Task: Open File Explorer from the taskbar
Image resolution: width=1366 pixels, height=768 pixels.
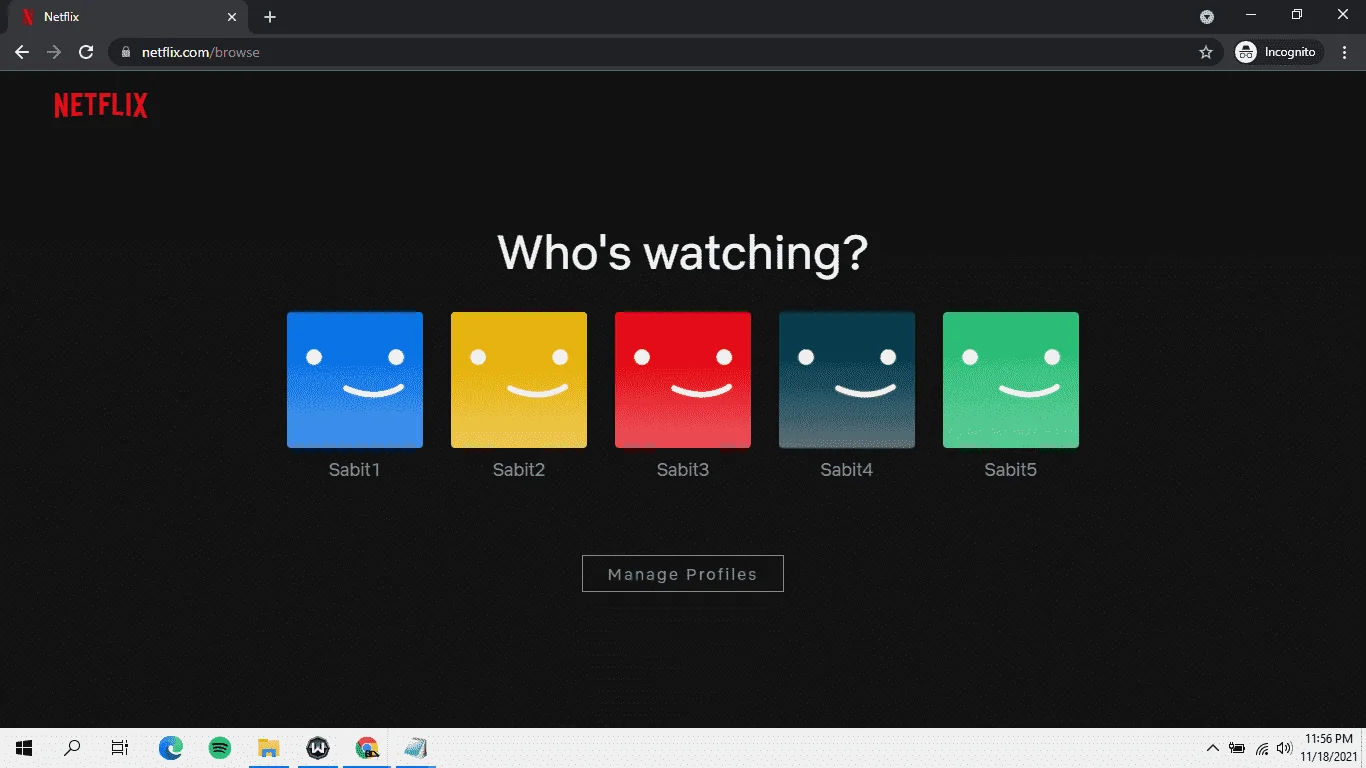Action: tap(269, 748)
